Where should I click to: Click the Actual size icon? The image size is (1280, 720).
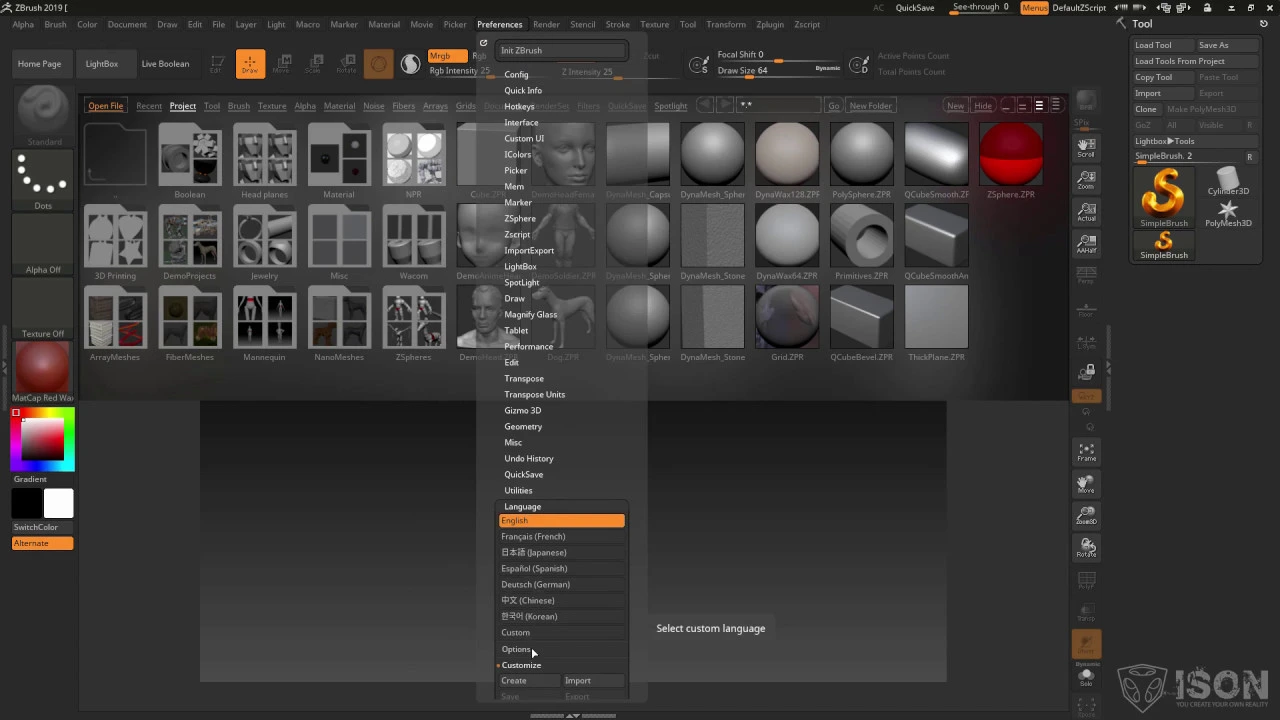point(1086,211)
